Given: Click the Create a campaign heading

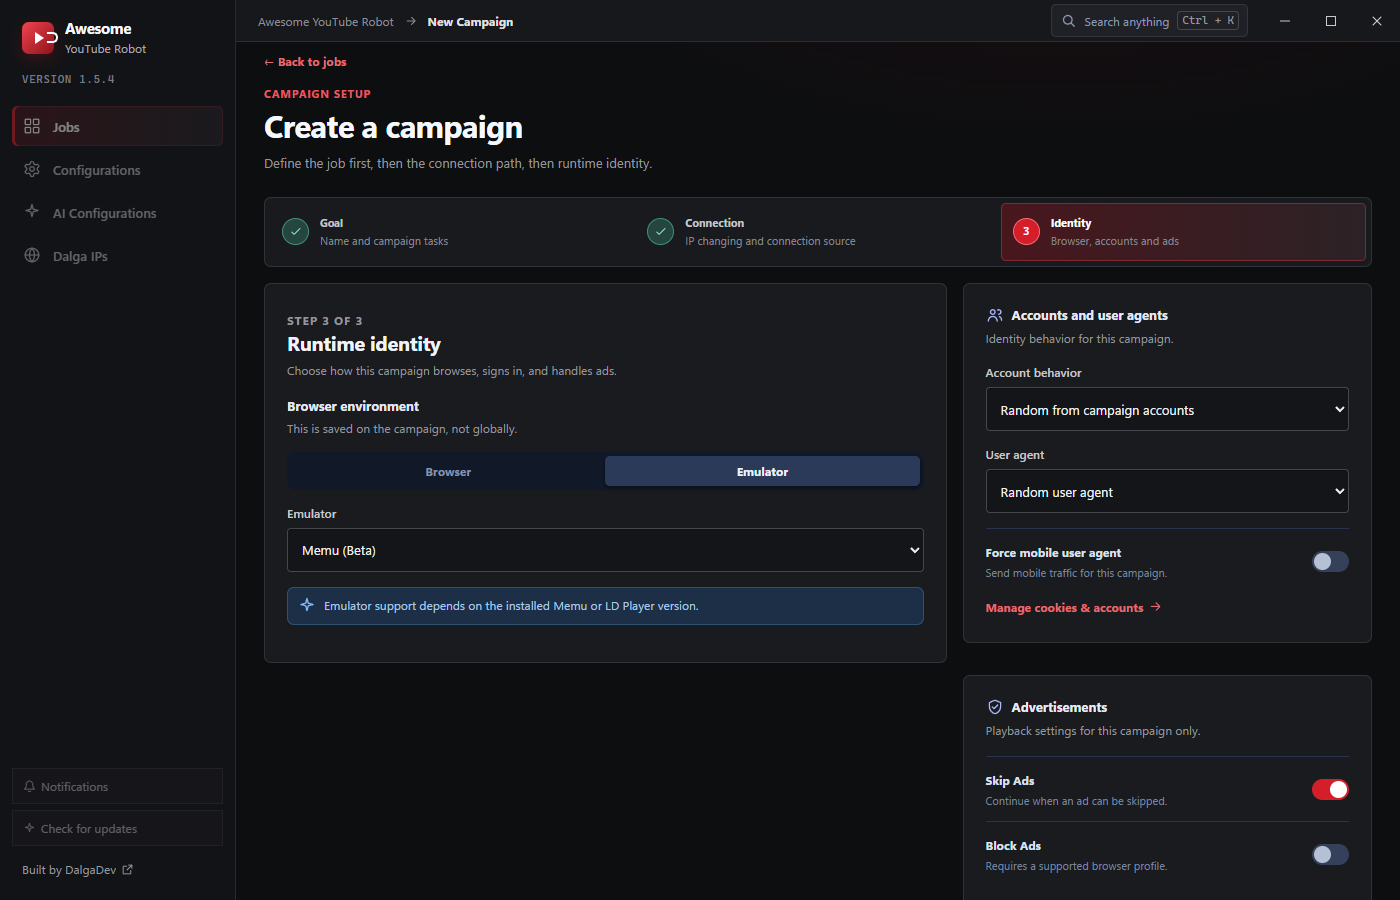Looking at the screenshot, I should pyautogui.click(x=393, y=128).
